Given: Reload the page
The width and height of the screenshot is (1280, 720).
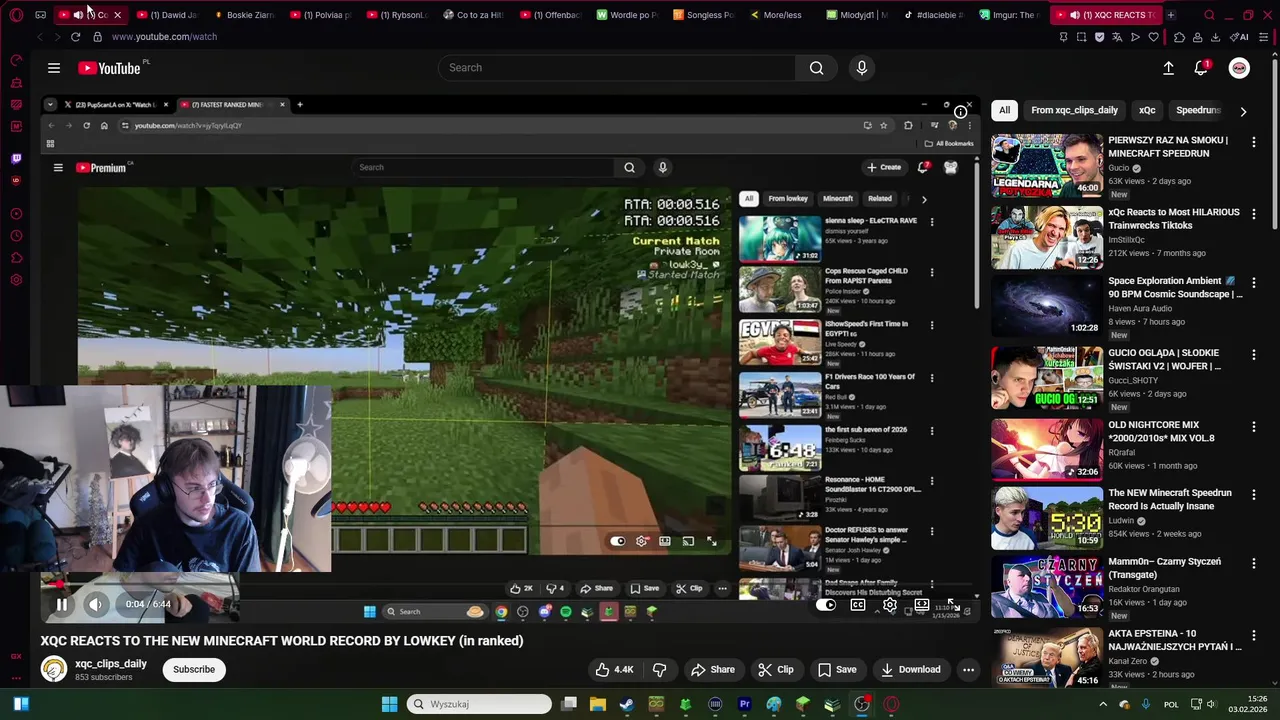Looking at the screenshot, I should 75,37.
